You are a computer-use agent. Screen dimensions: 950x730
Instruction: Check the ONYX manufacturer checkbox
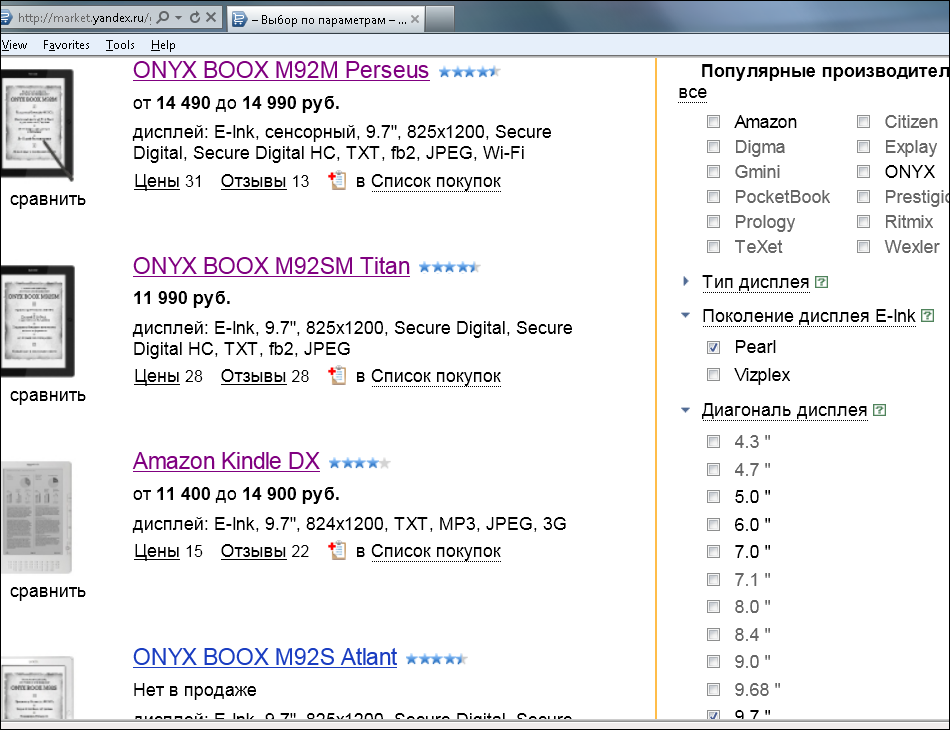[863, 171]
